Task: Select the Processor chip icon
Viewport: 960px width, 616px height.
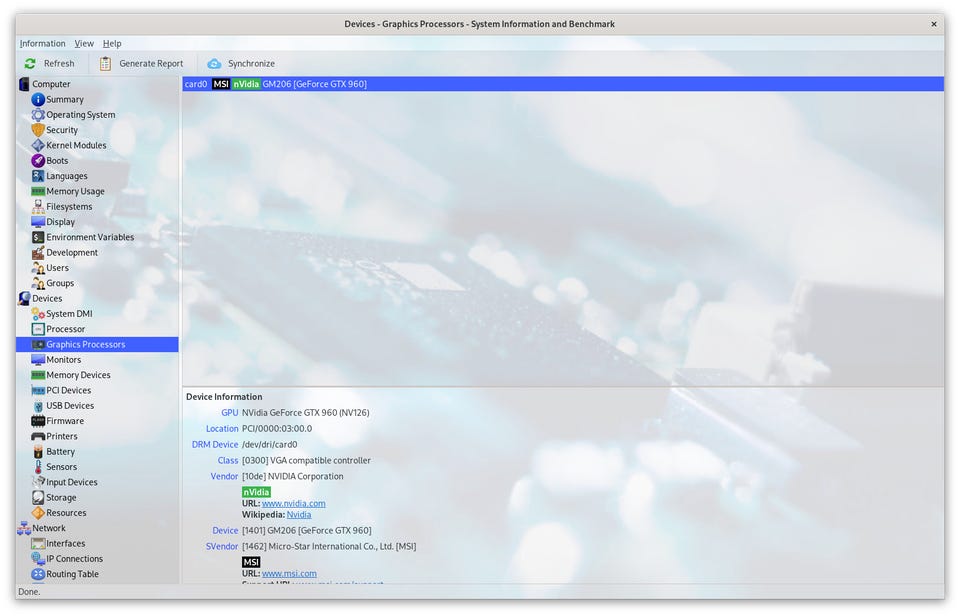Action: tap(38, 329)
